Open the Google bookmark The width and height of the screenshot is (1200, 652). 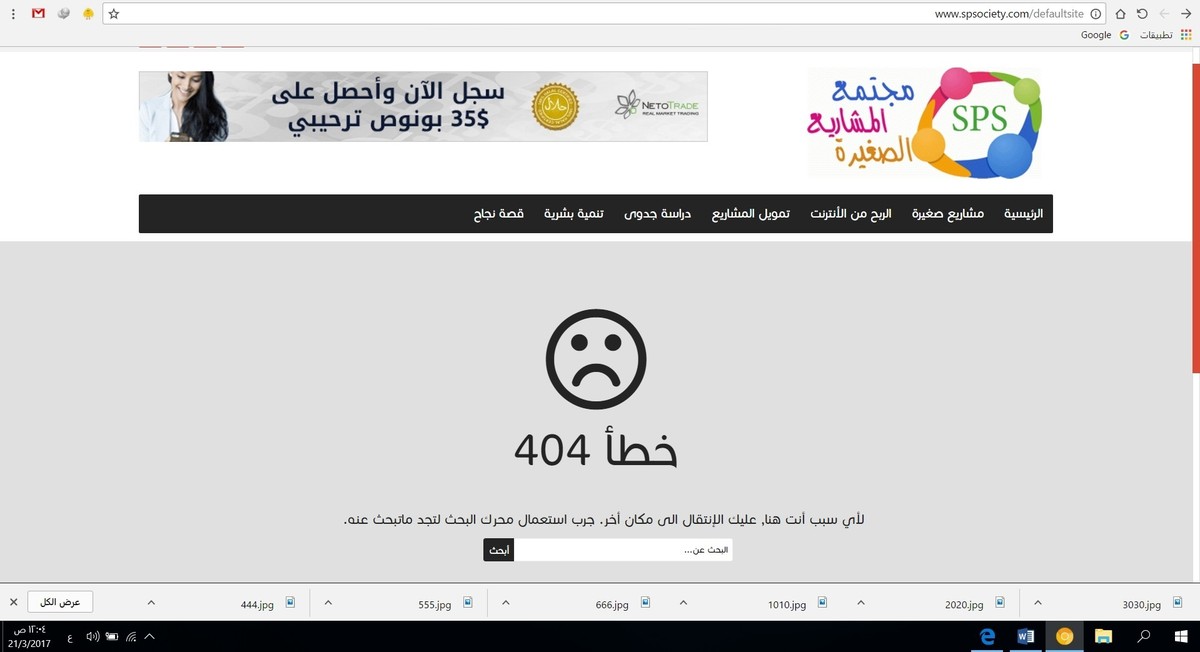coord(1105,35)
